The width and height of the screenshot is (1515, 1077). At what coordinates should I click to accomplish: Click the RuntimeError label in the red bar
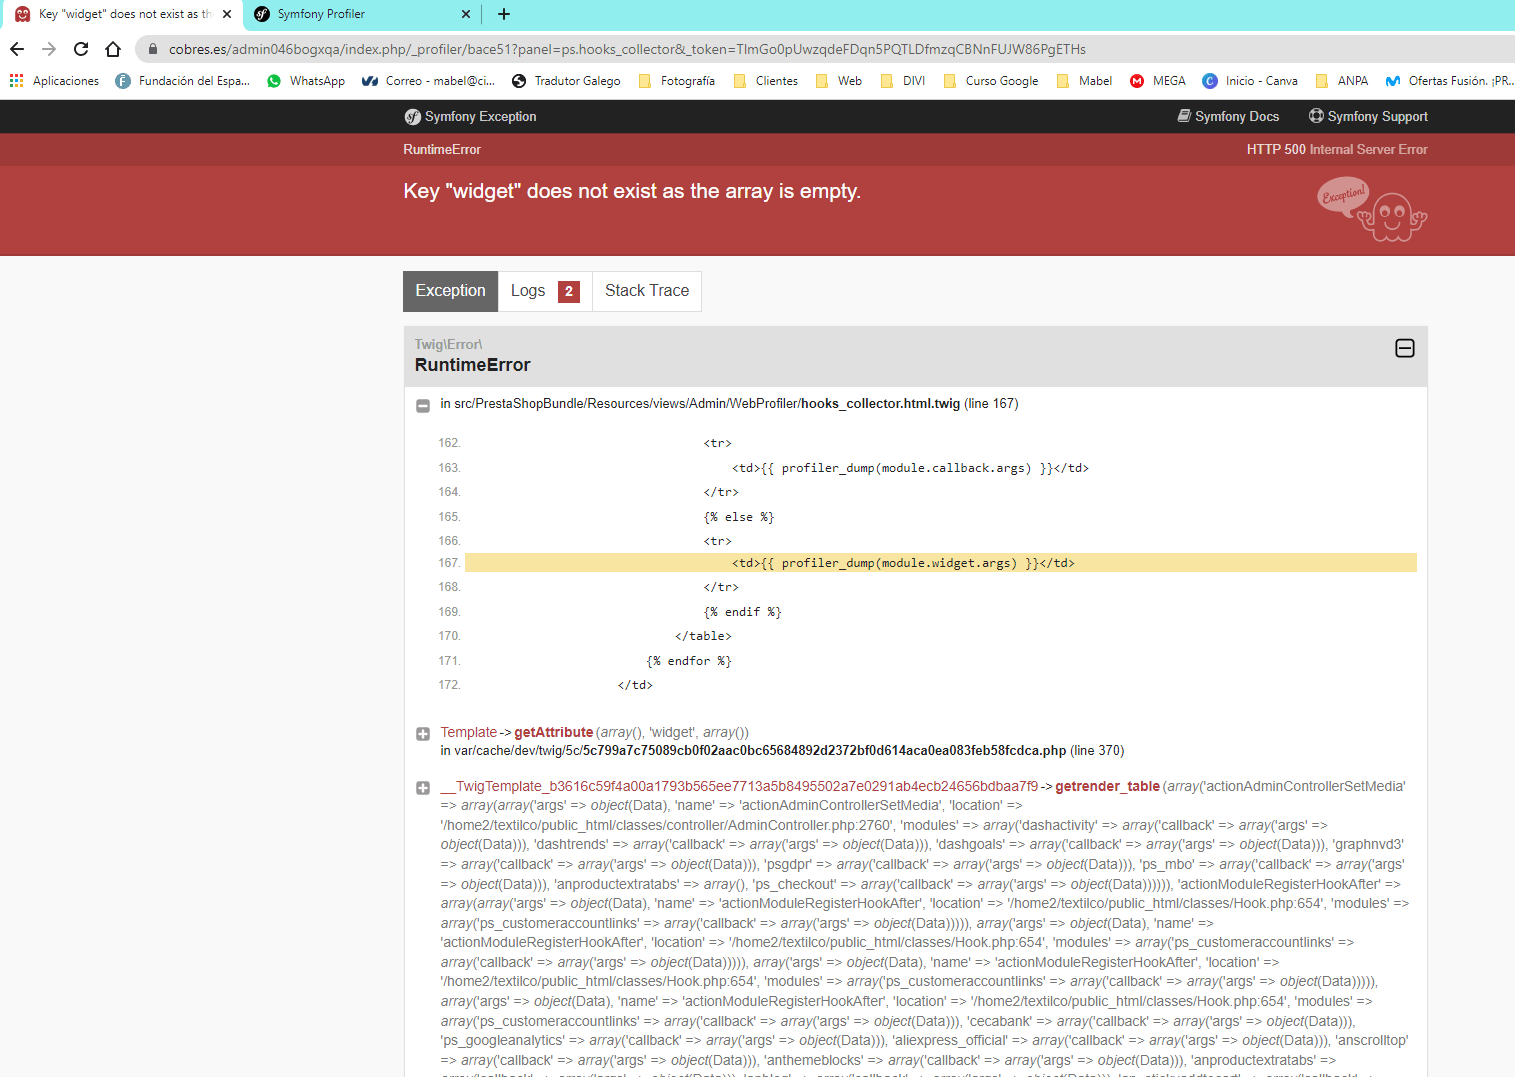click(442, 150)
